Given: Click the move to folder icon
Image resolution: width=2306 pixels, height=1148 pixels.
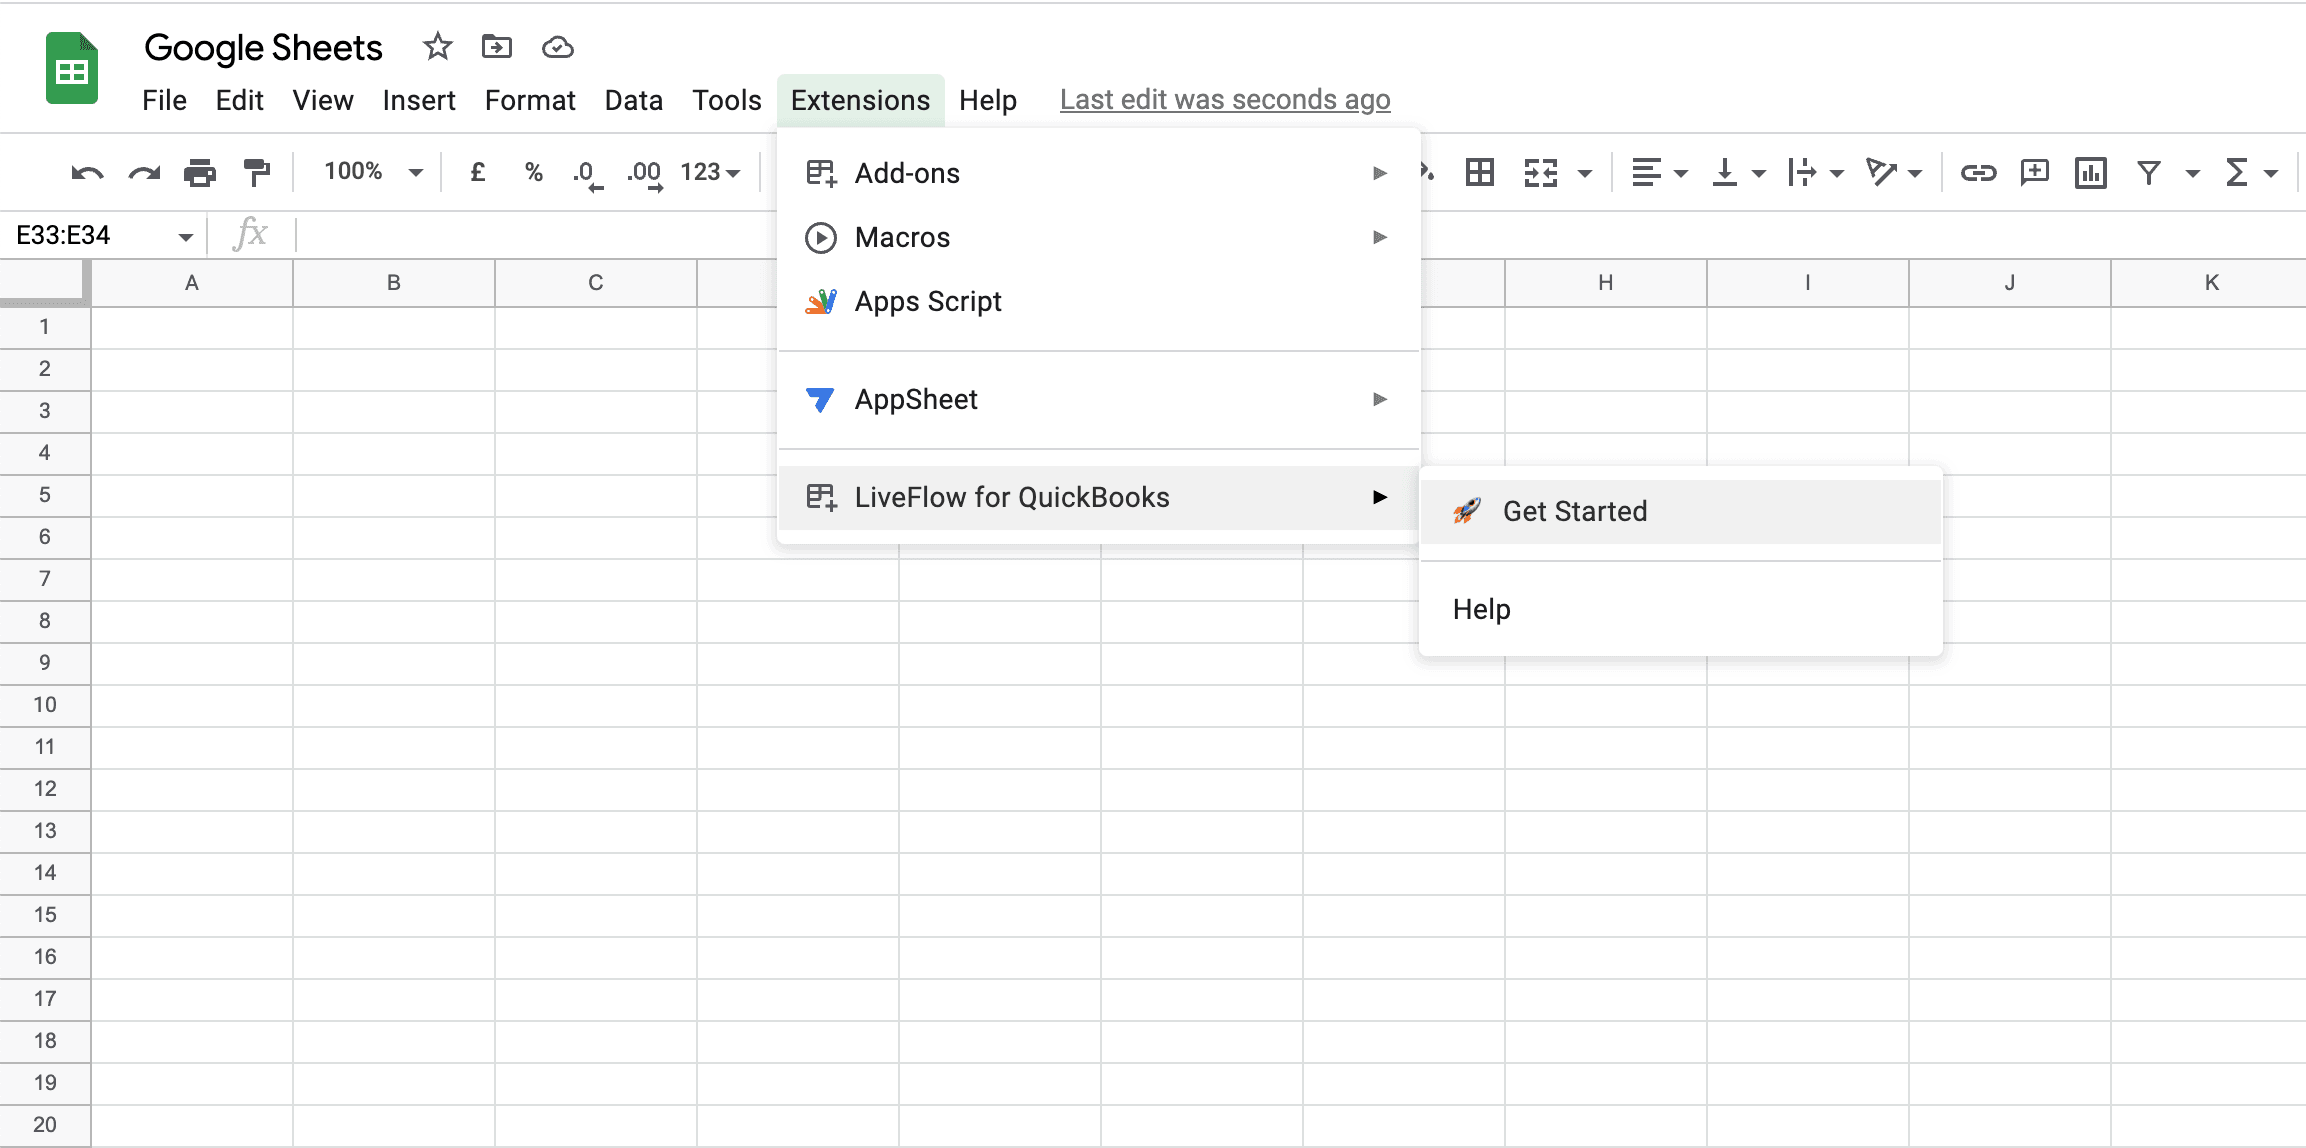Looking at the screenshot, I should coord(497,47).
